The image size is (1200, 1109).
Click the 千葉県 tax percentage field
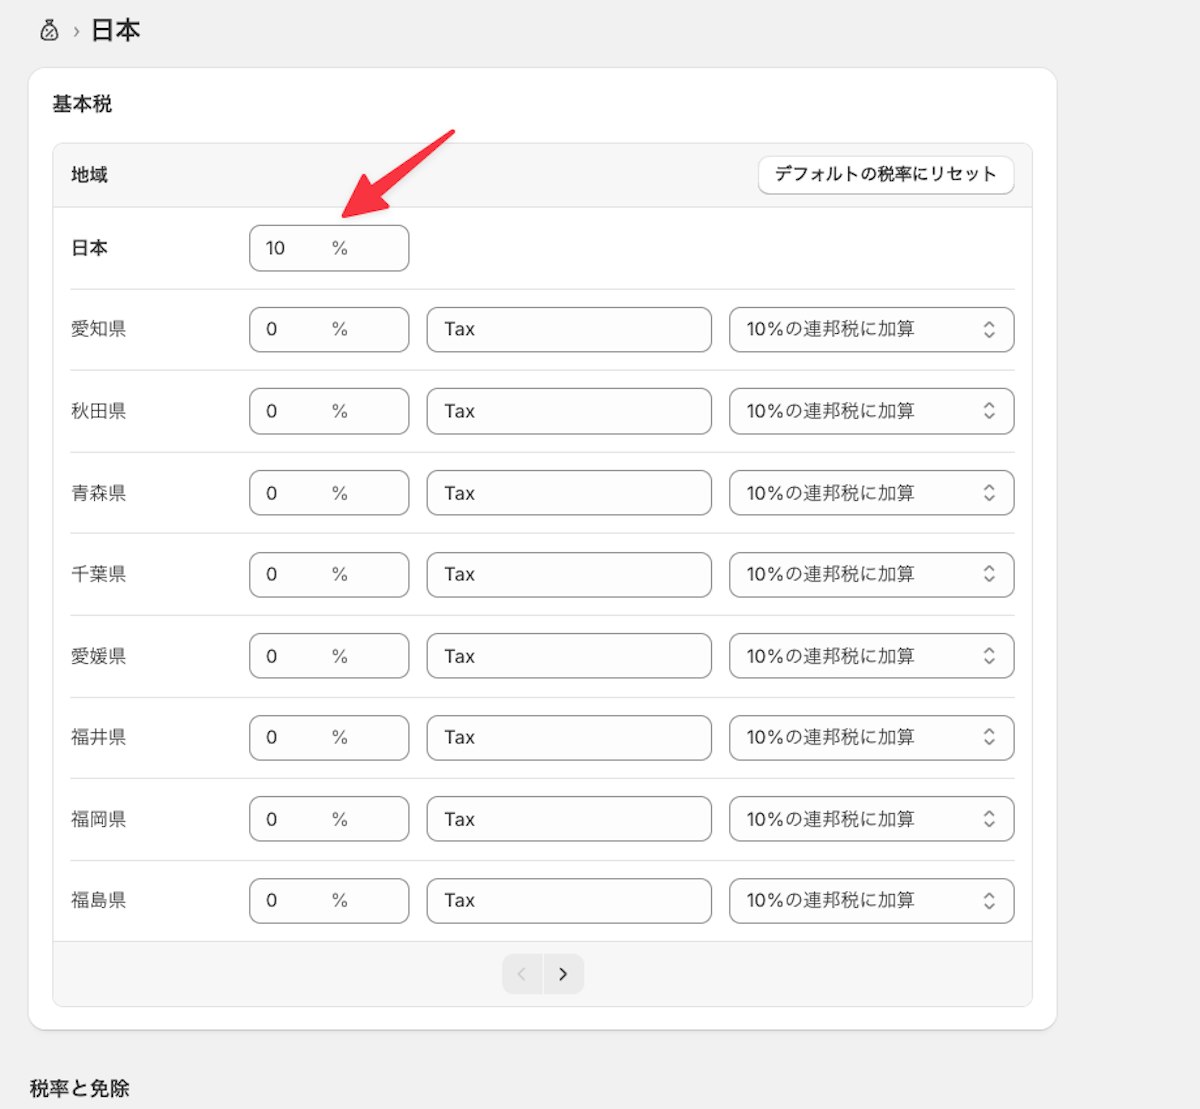click(328, 574)
